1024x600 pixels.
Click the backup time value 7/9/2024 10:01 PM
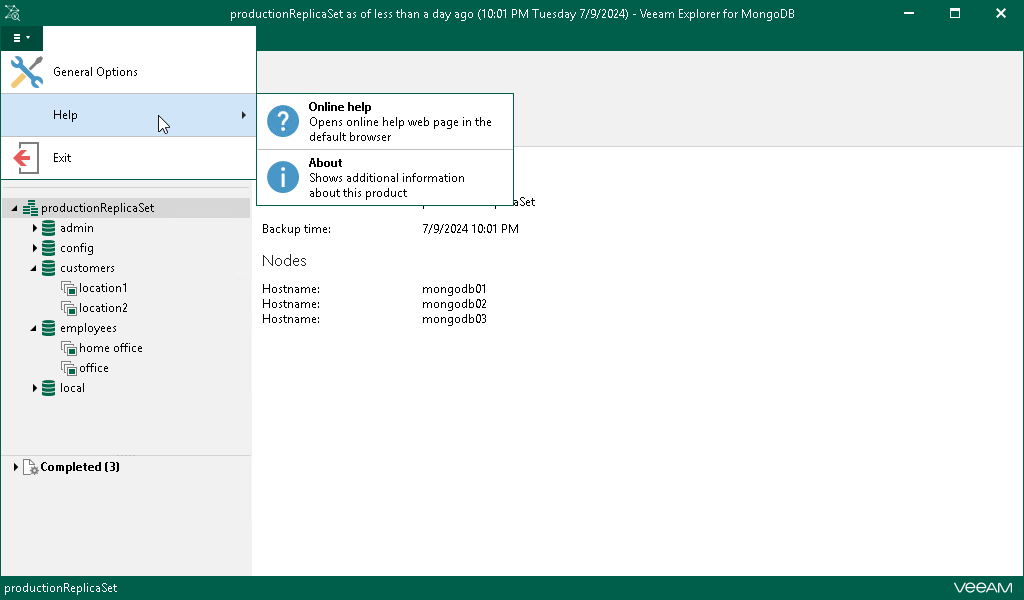470,229
